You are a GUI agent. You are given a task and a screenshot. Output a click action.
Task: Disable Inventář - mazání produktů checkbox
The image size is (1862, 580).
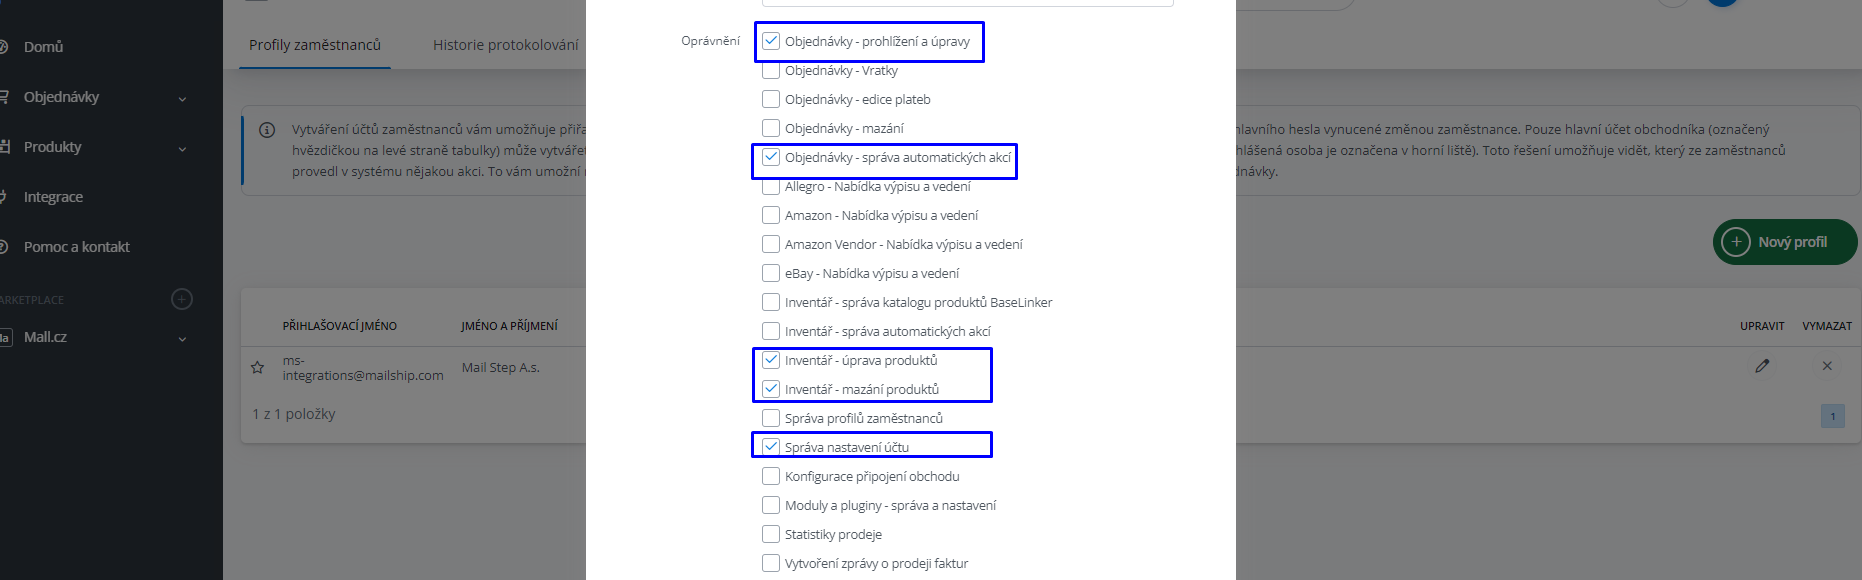pyautogui.click(x=771, y=389)
